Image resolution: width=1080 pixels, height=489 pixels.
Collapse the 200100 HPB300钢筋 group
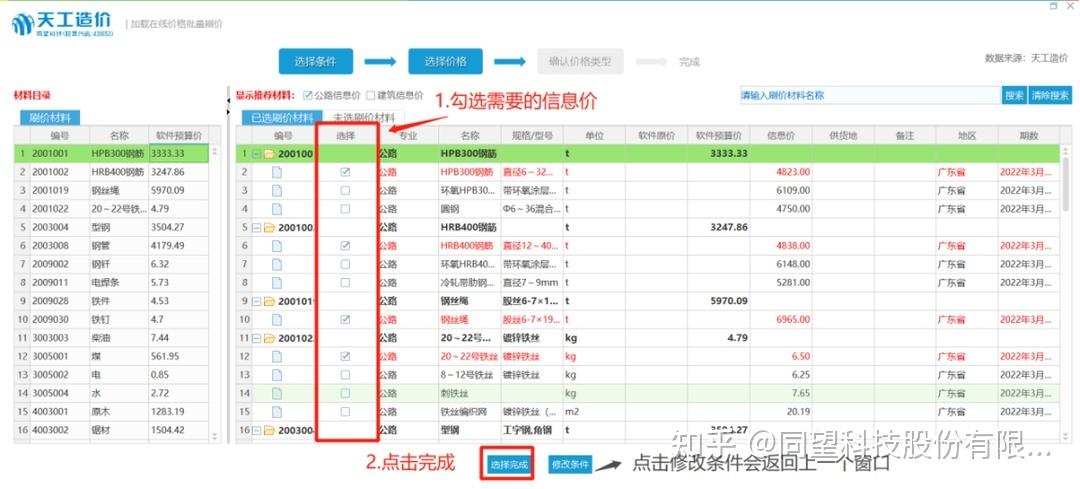tap(257, 154)
